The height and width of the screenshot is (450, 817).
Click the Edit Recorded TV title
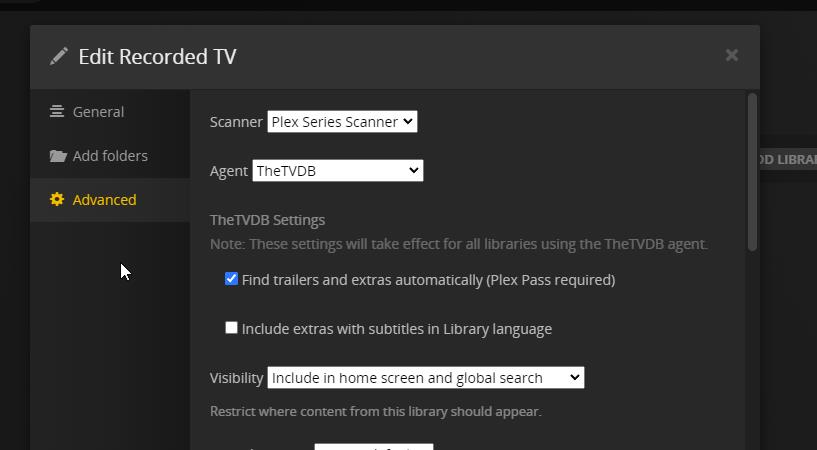click(x=157, y=56)
